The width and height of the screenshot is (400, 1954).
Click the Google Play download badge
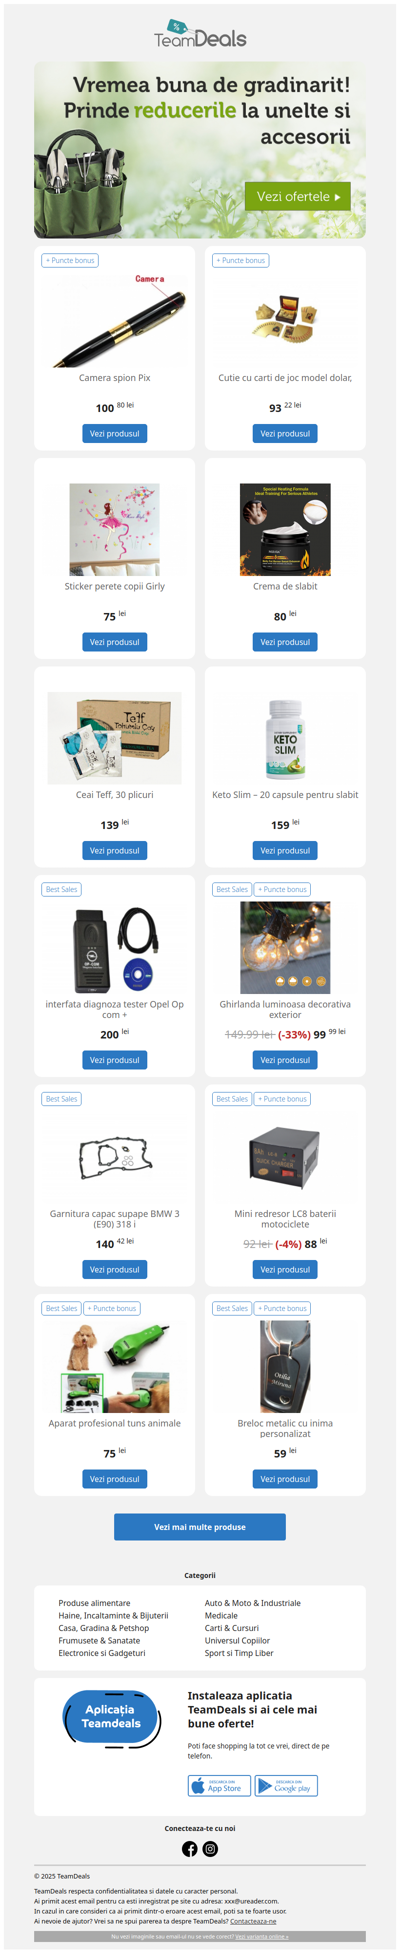pyautogui.click(x=286, y=1785)
